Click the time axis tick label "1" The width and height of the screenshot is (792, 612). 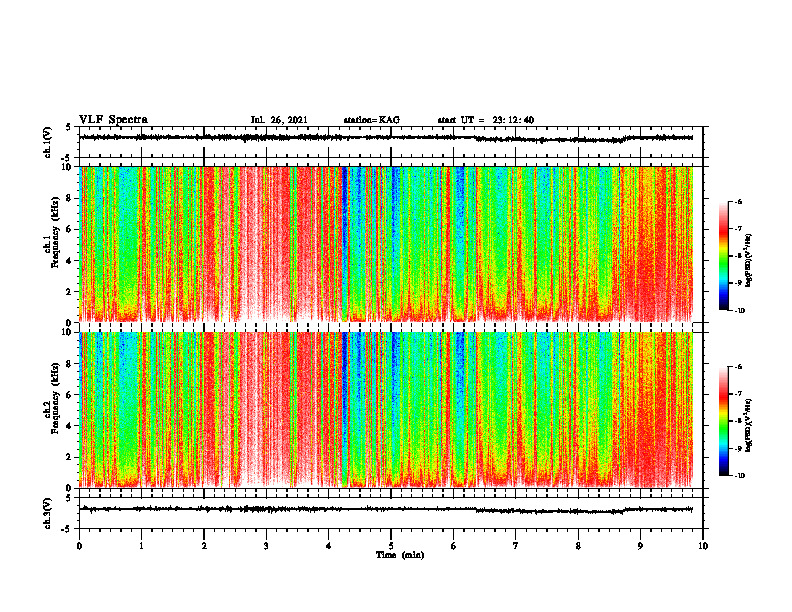[x=141, y=546]
